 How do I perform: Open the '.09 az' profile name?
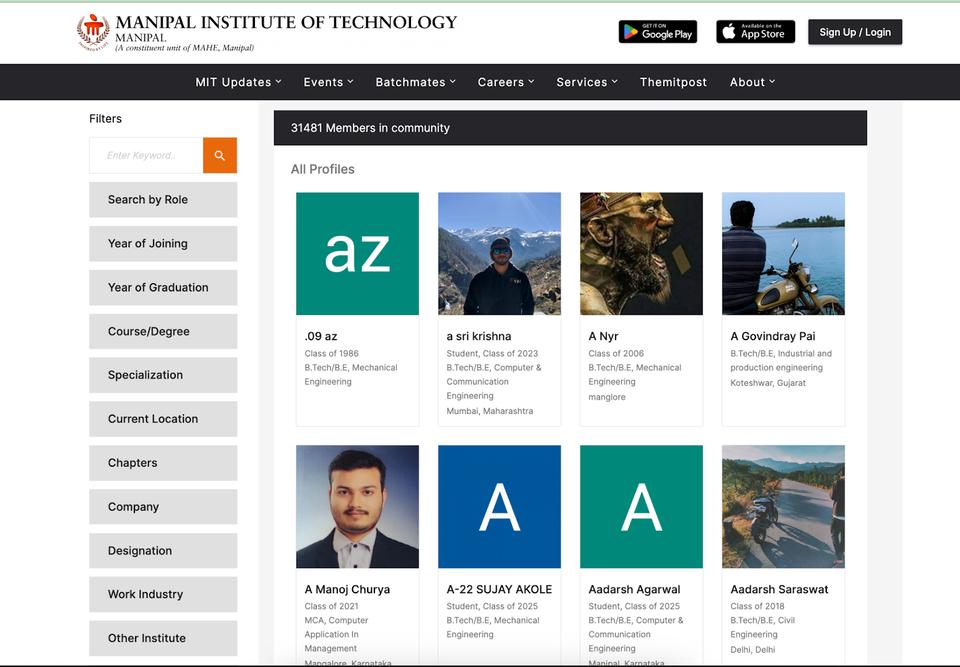point(321,336)
